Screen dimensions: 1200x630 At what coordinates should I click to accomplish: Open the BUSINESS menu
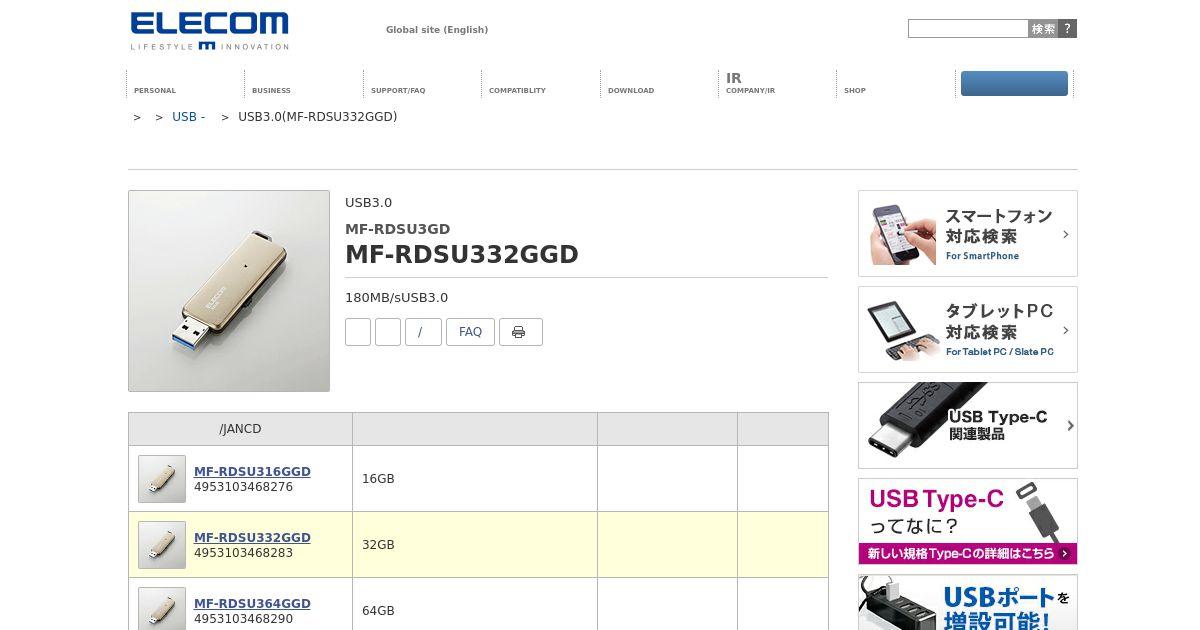(x=271, y=90)
